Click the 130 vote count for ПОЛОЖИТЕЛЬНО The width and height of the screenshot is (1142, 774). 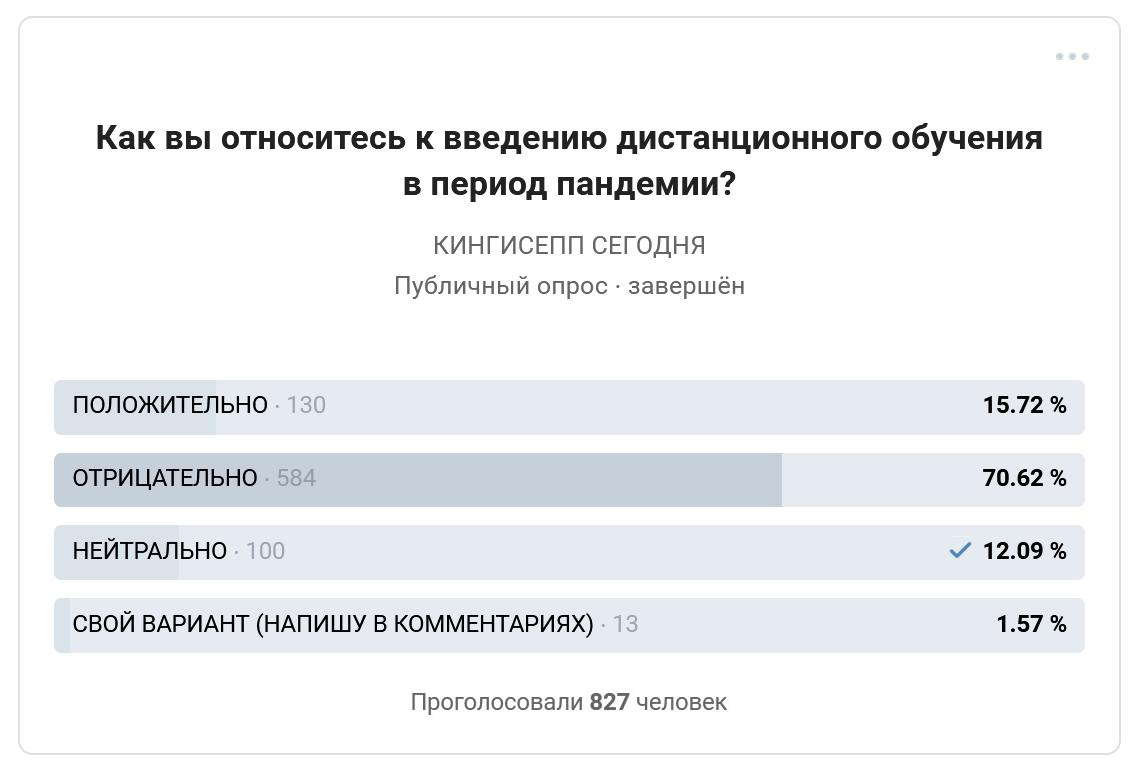tap(306, 406)
